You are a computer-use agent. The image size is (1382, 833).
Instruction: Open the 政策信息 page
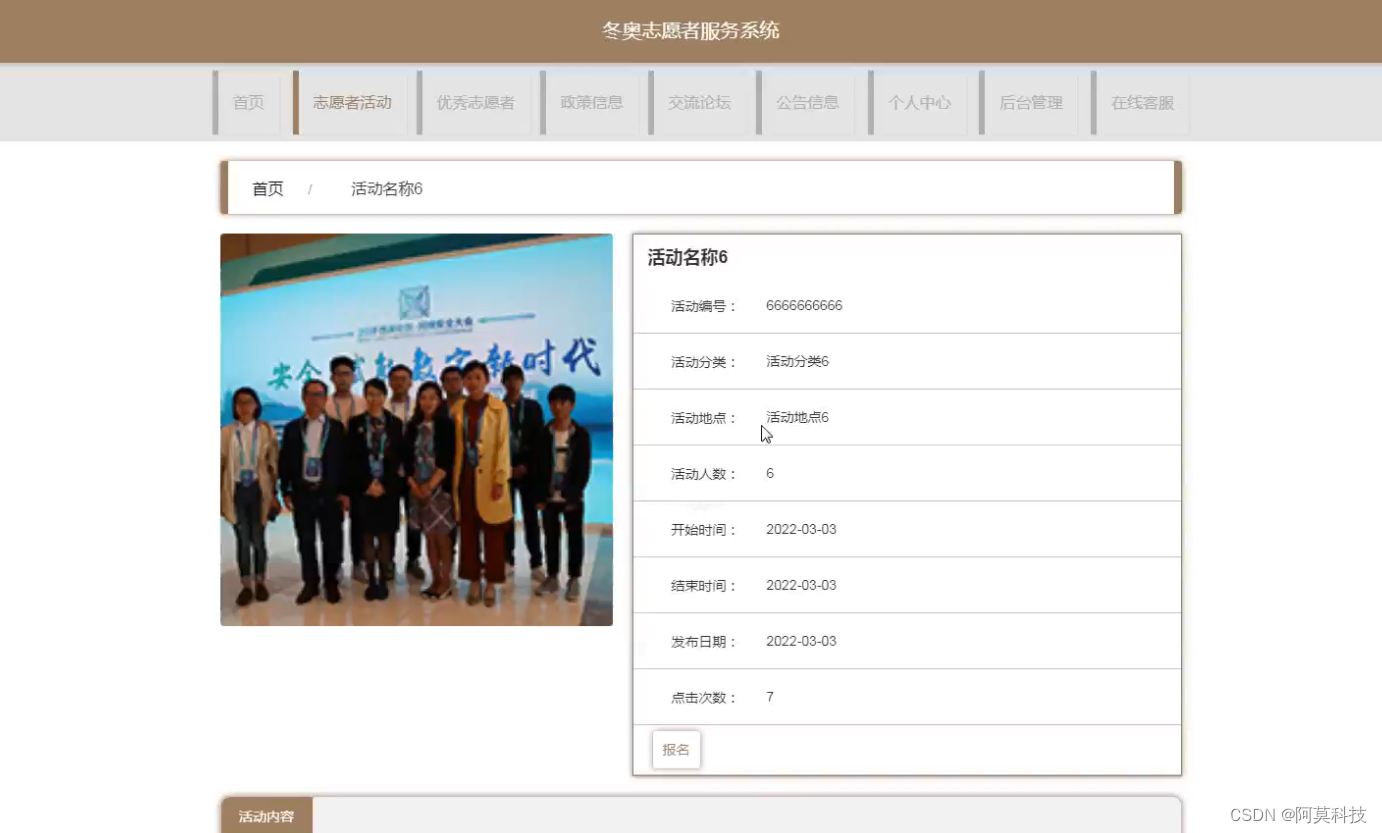point(591,102)
